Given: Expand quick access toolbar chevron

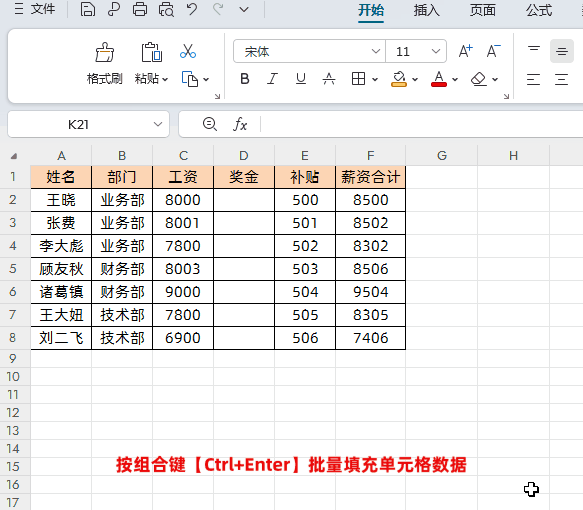Looking at the screenshot, I should click(244, 9).
